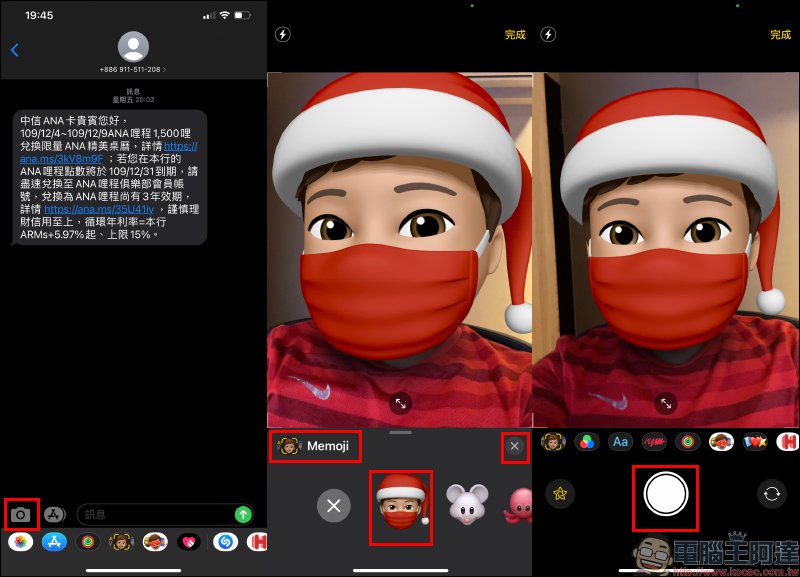Open the https://ana.ms/35U41iy link
Viewport: 800px width, 577px height.
(99, 209)
